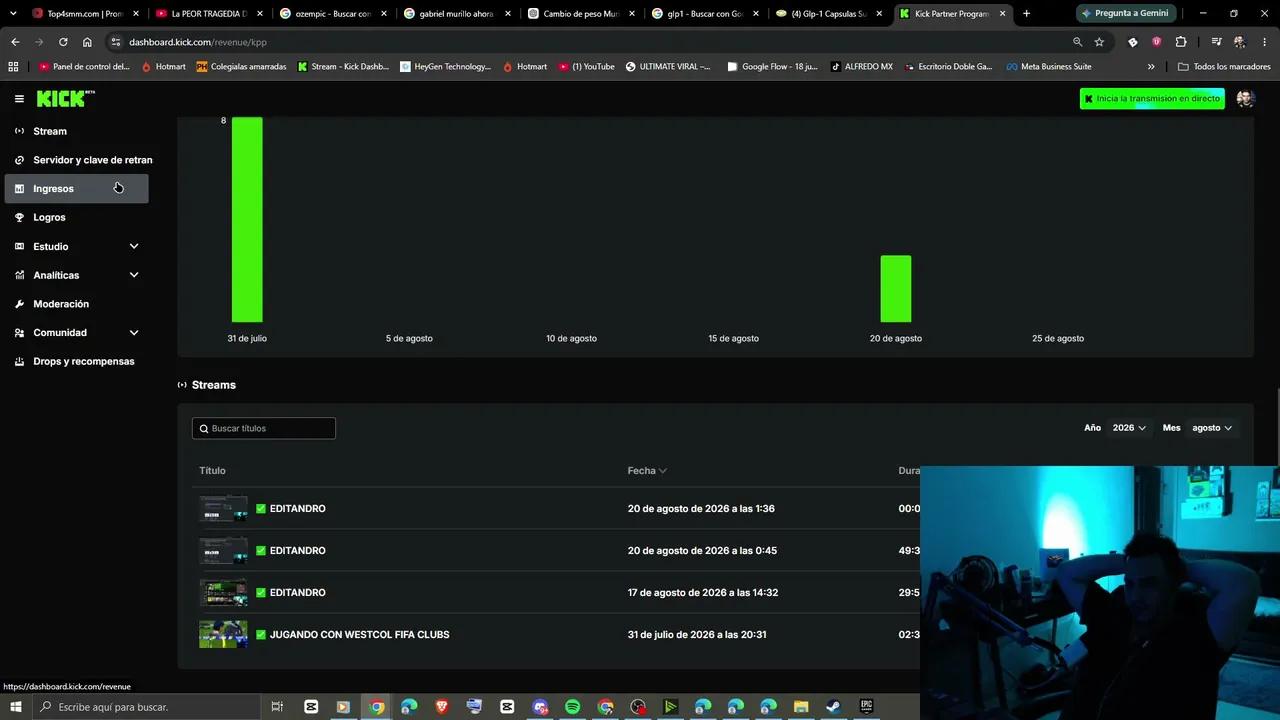The width and height of the screenshot is (1280, 720).
Task: Open a new browser tab
Action: point(1026,14)
